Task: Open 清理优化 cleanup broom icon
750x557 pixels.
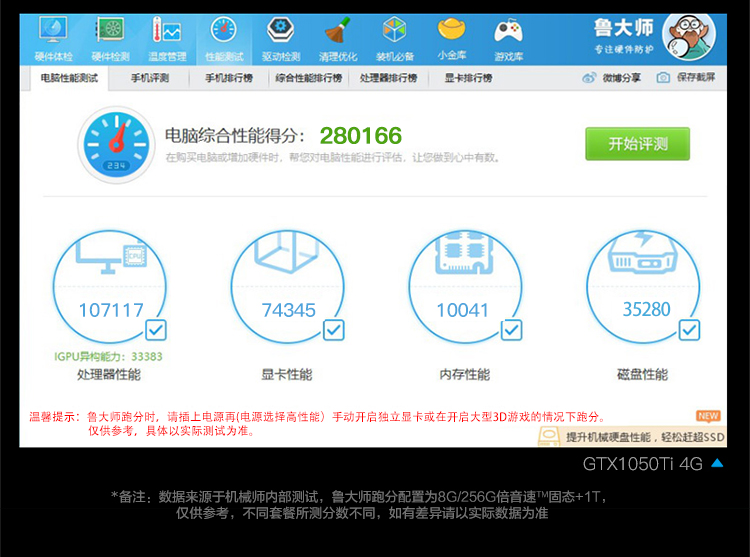Action: pyautogui.click(x=338, y=30)
